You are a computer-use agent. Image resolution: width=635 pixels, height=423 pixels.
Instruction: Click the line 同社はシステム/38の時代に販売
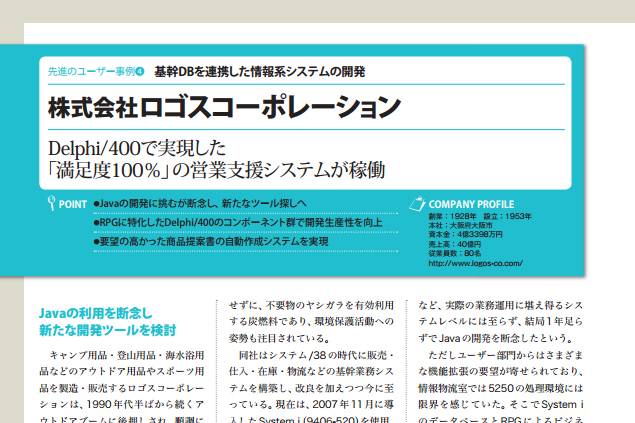316,355
